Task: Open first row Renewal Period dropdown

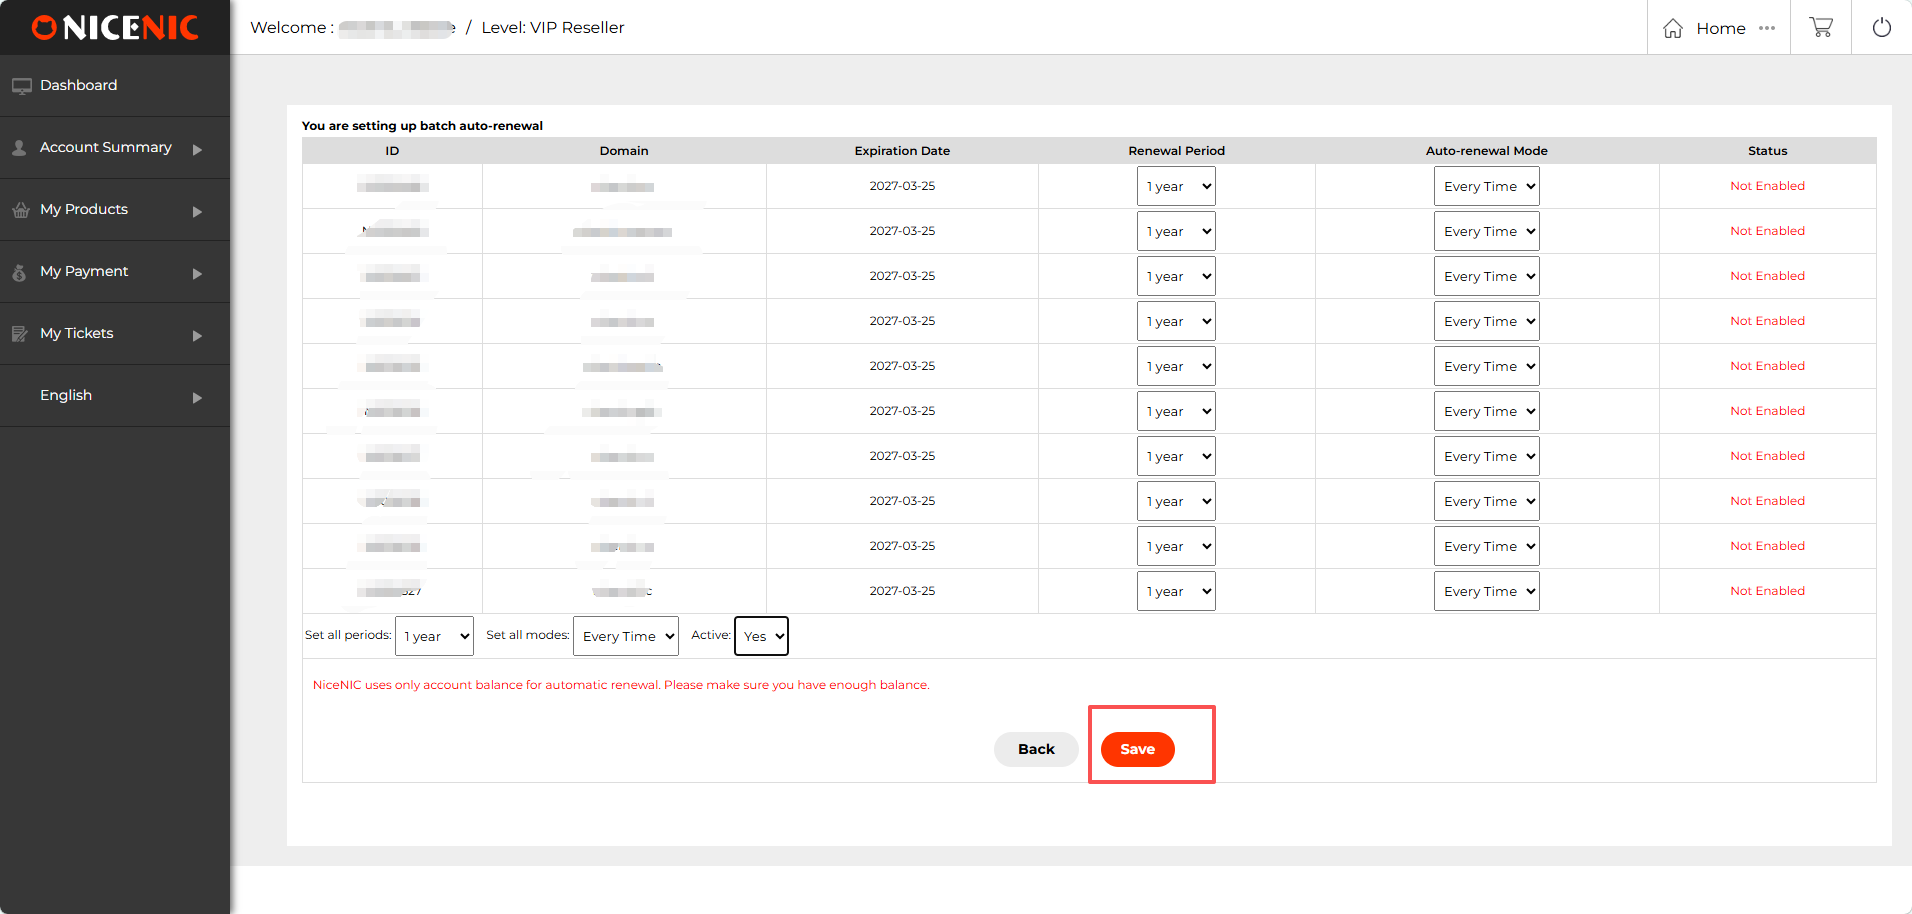Action: click(1176, 186)
